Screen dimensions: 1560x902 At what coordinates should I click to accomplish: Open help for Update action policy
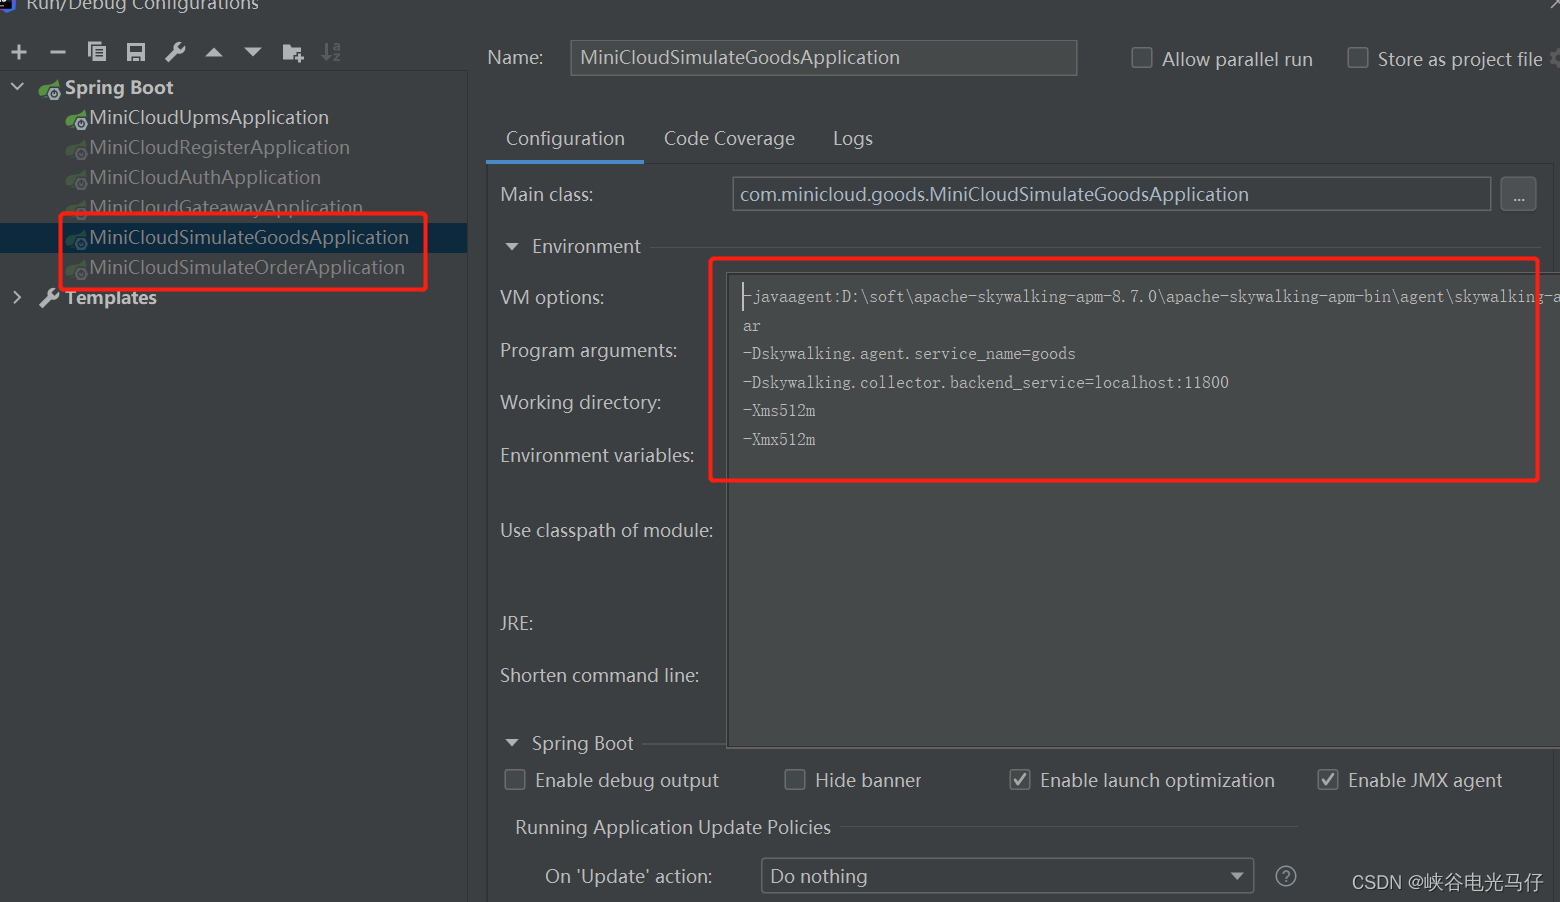click(1286, 876)
